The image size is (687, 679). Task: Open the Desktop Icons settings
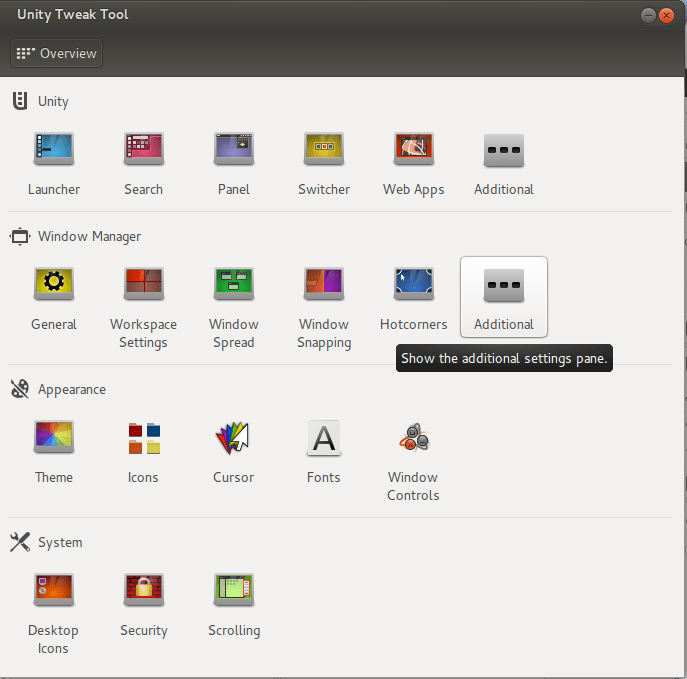coord(54,590)
